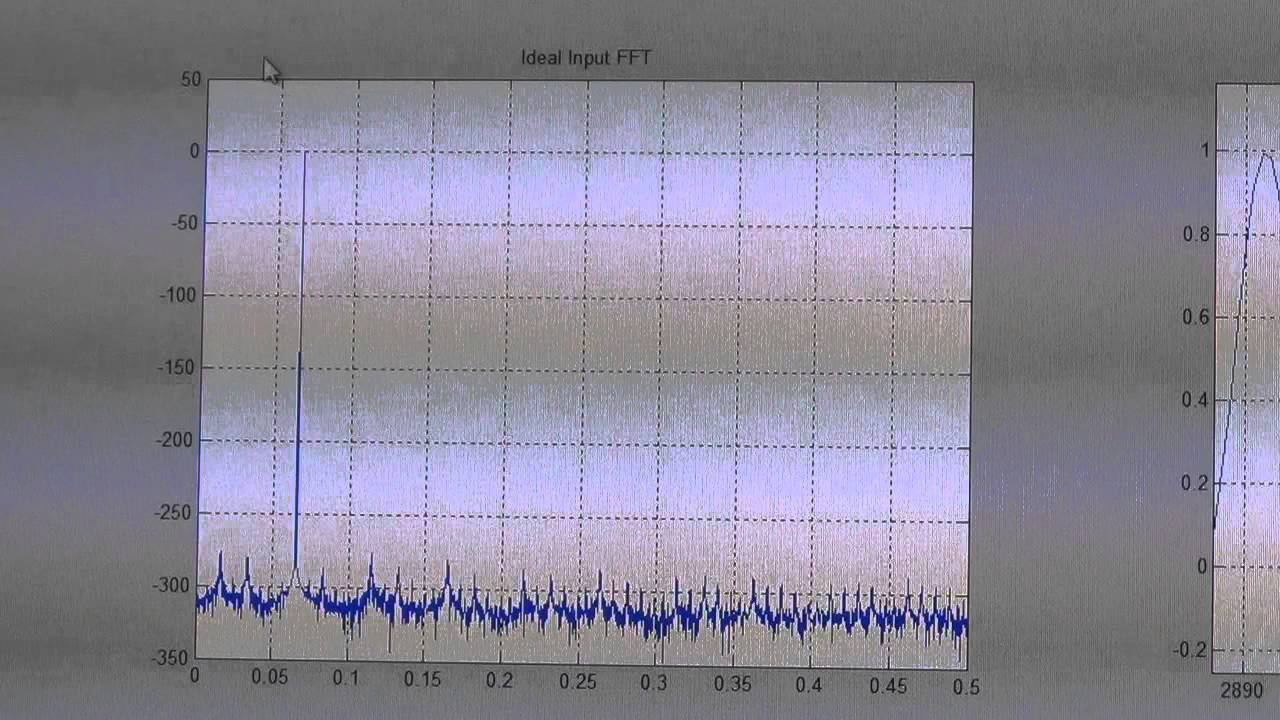Click y-axis label -250 on FFT plot
This screenshot has height=720, width=1280.
(x=174, y=513)
